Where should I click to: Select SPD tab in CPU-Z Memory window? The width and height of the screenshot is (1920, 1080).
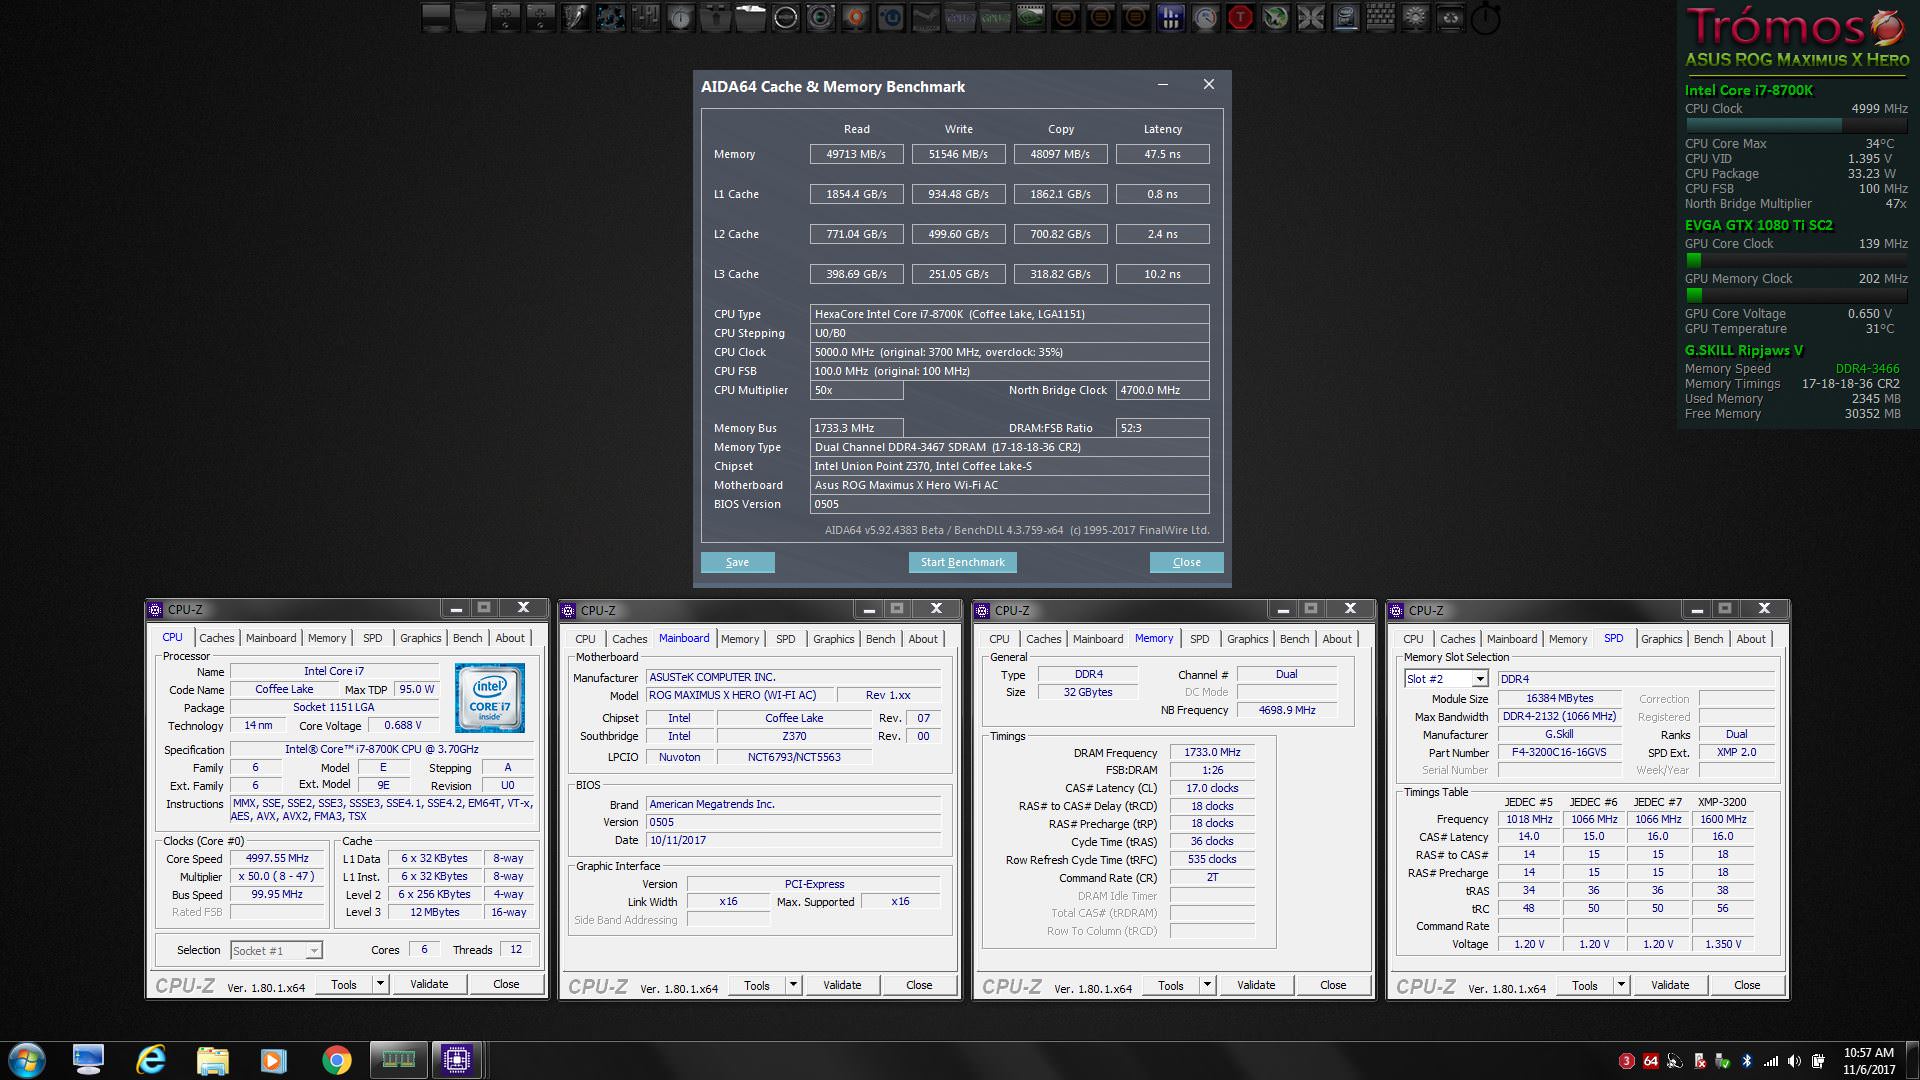(1199, 639)
